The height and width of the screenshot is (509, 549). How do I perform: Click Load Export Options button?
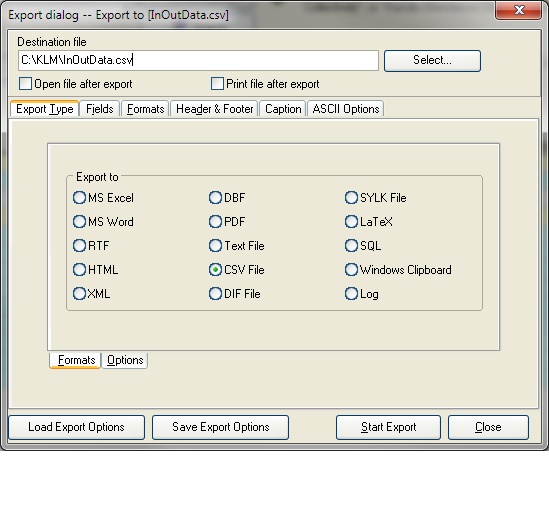click(76, 427)
